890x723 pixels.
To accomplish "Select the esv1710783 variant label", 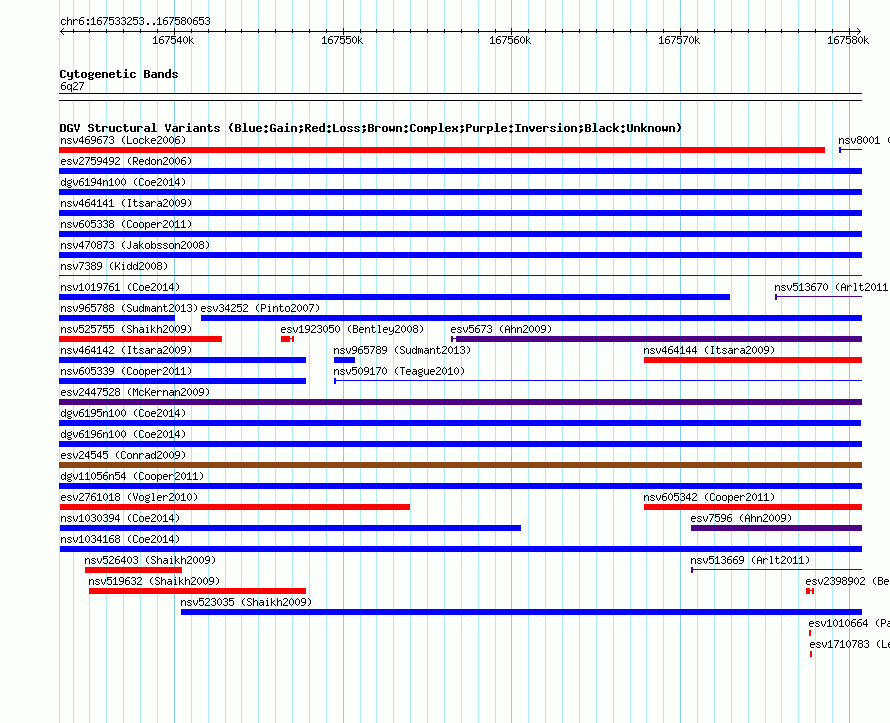I will click(x=849, y=644).
